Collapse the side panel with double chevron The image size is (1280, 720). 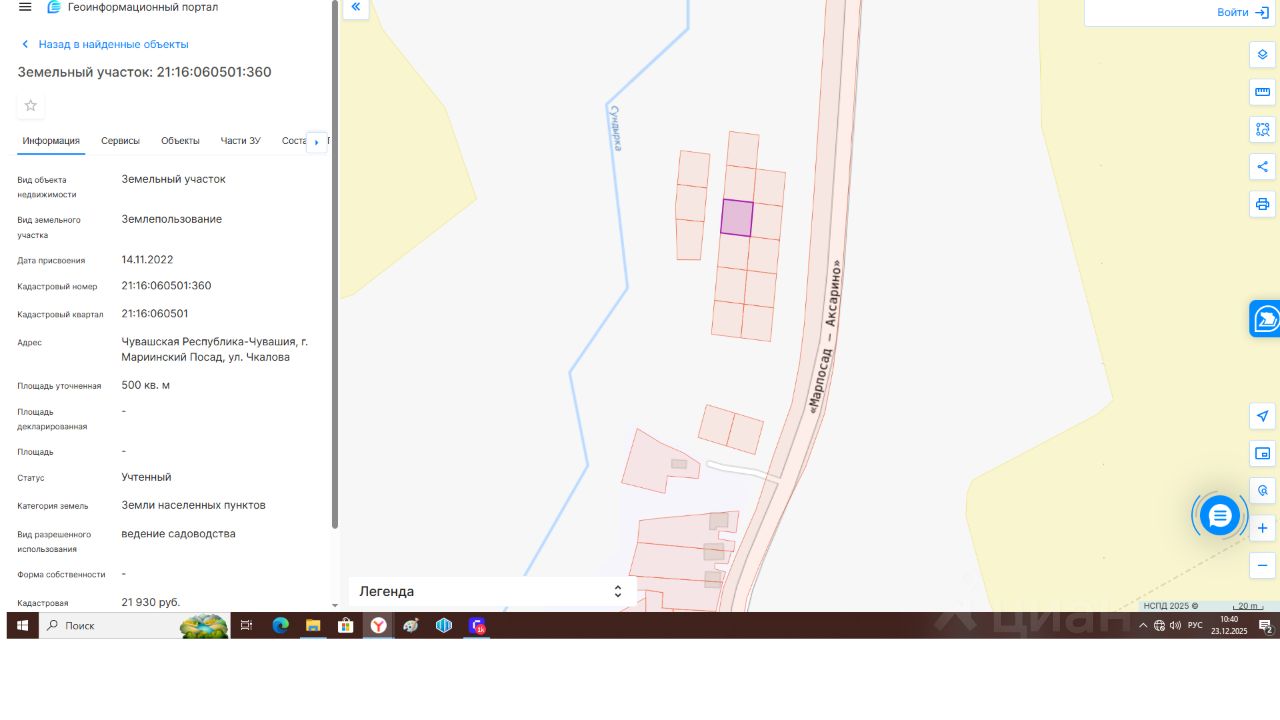pyautogui.click(x=355, y=8)
